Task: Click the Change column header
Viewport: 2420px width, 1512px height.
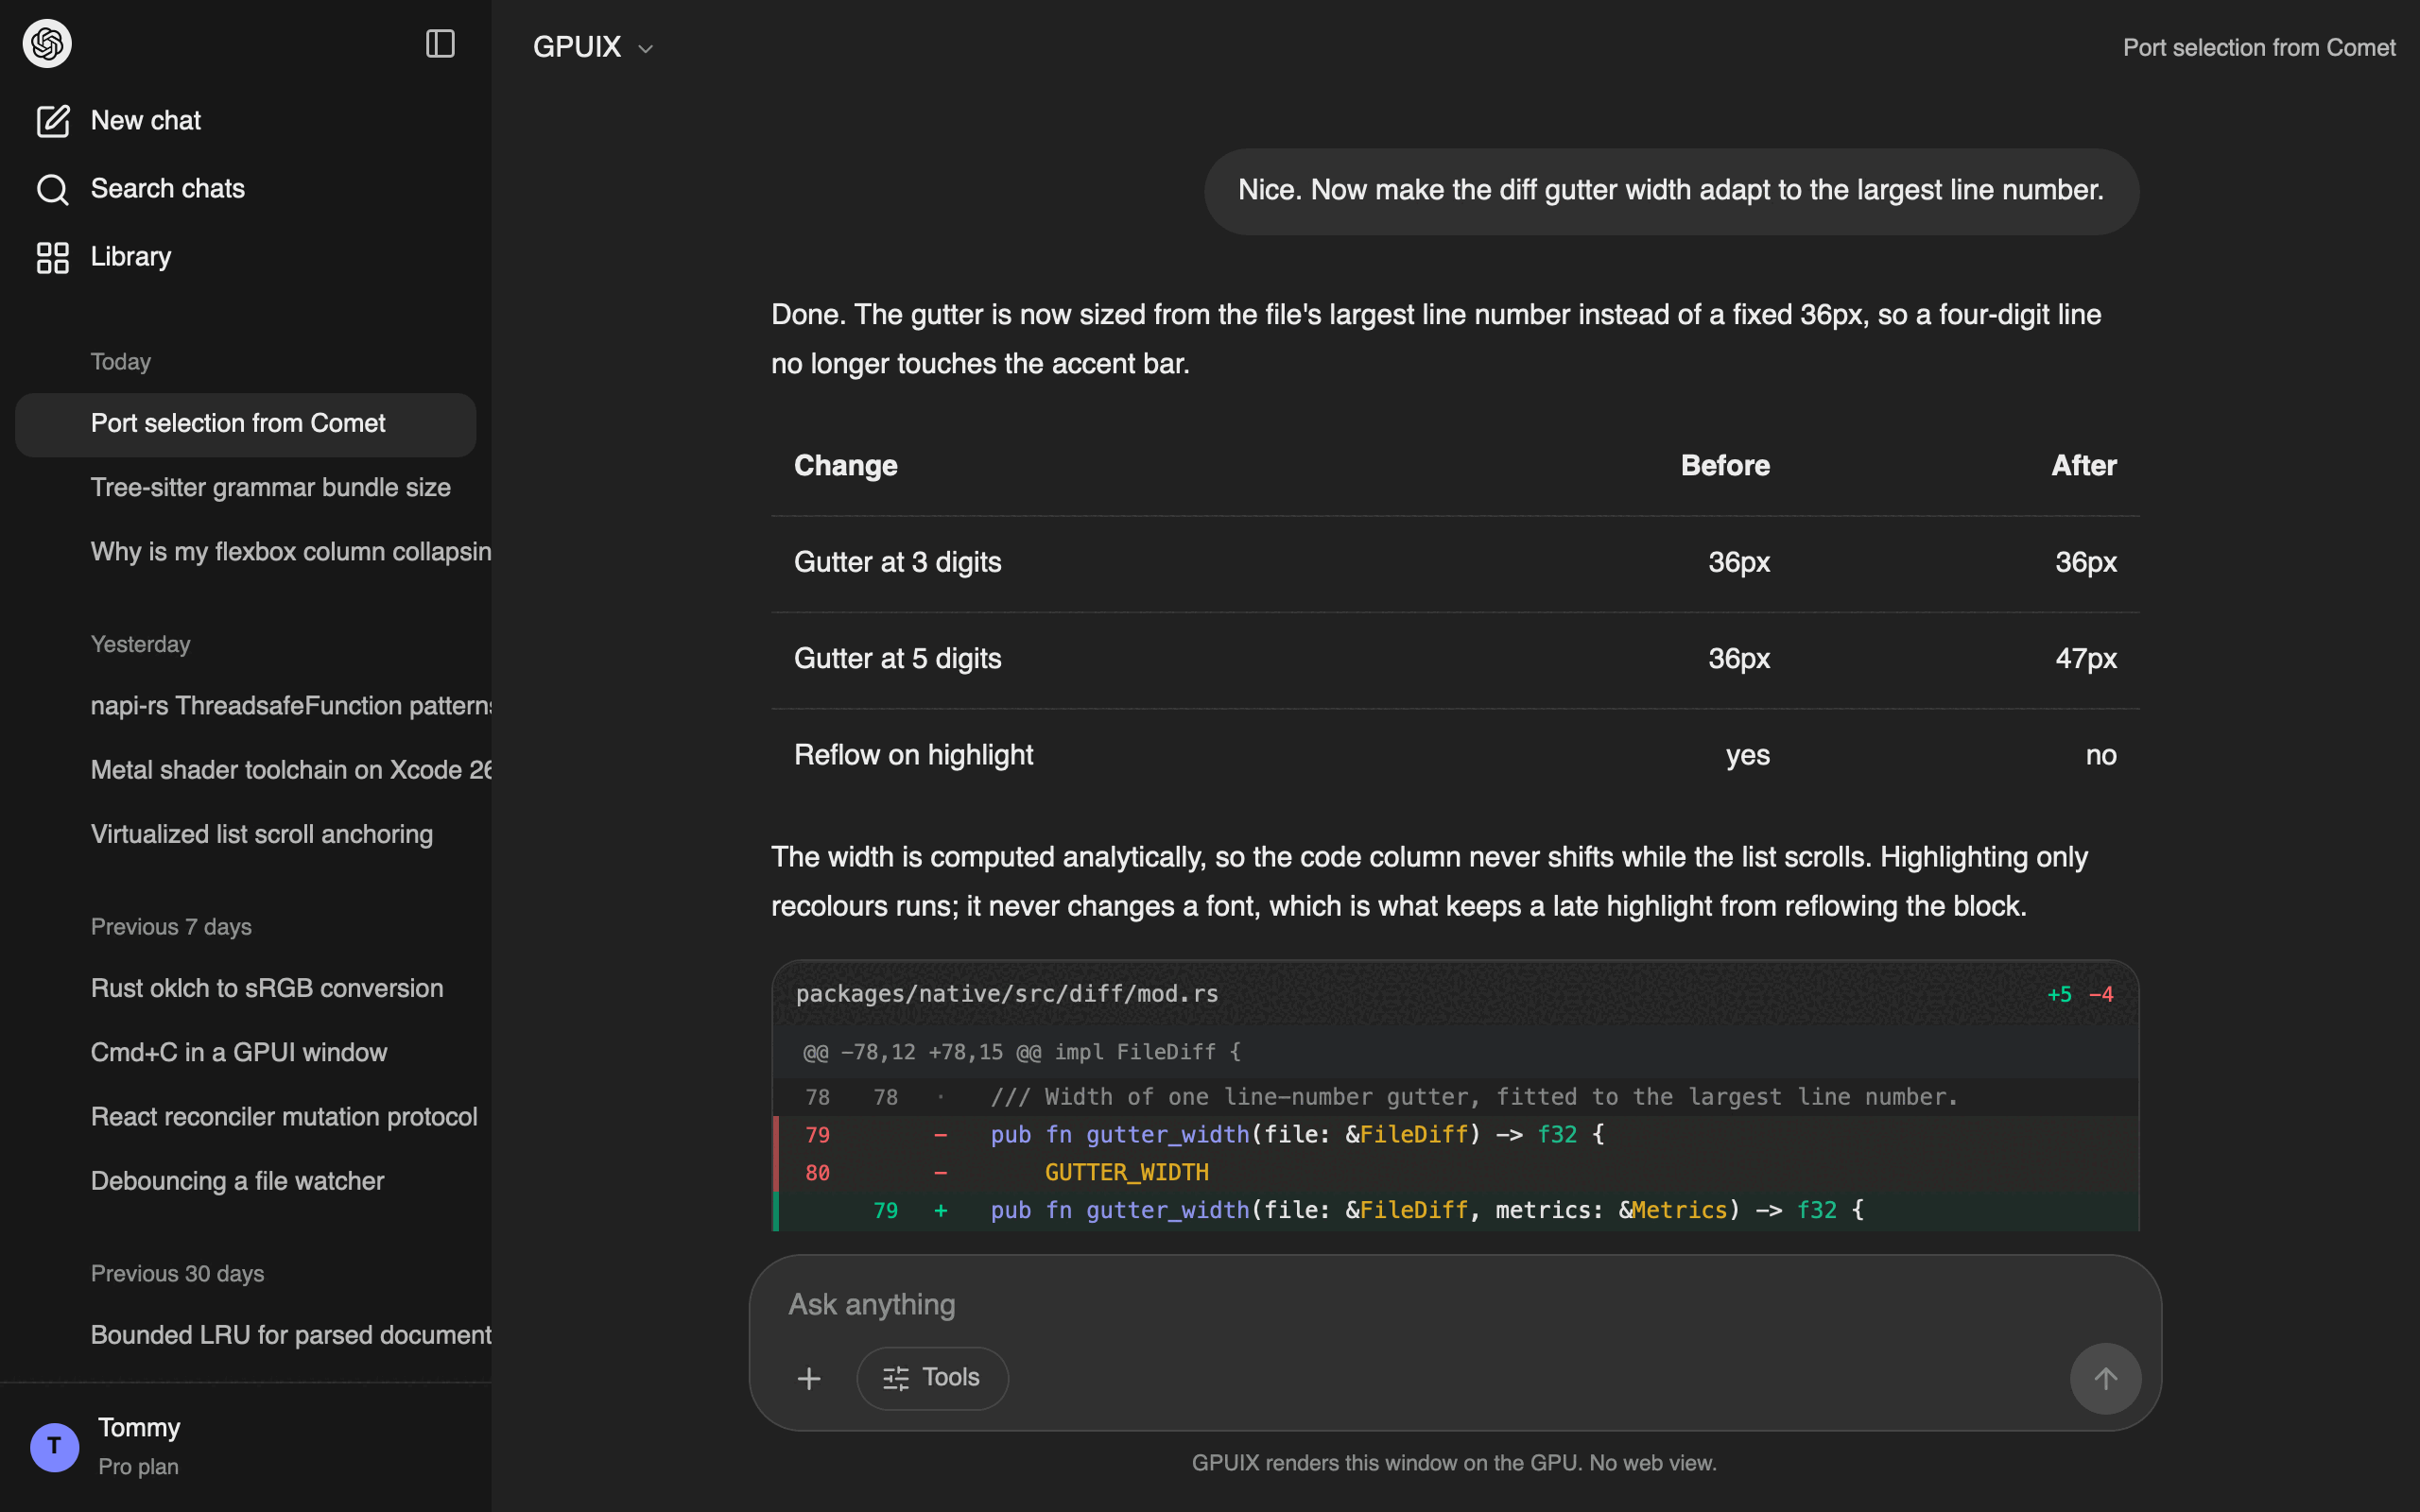Action: coord(845,466)
